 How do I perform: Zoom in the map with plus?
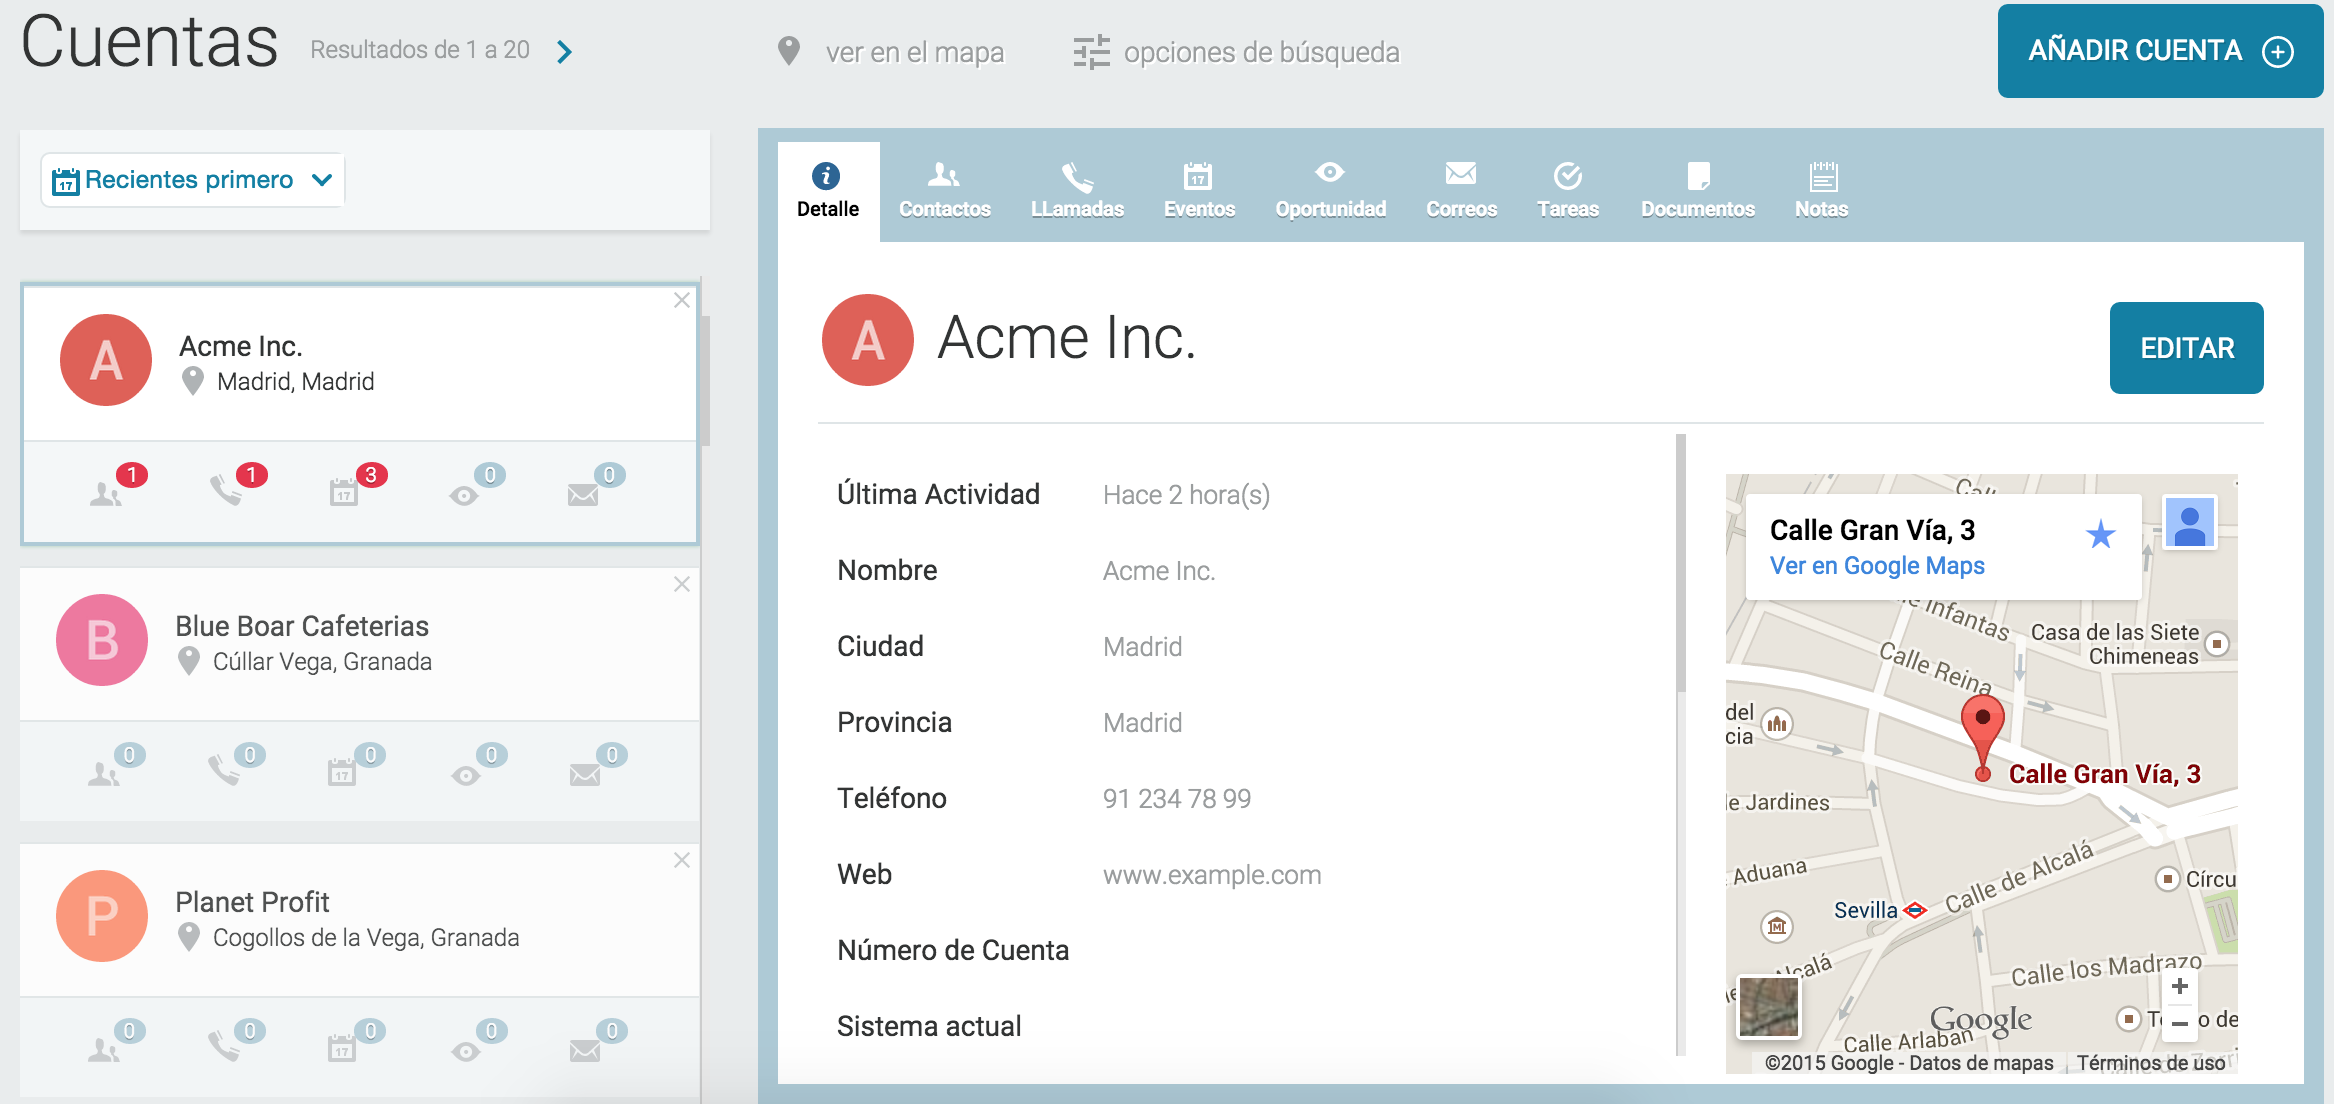(2180, 987)
